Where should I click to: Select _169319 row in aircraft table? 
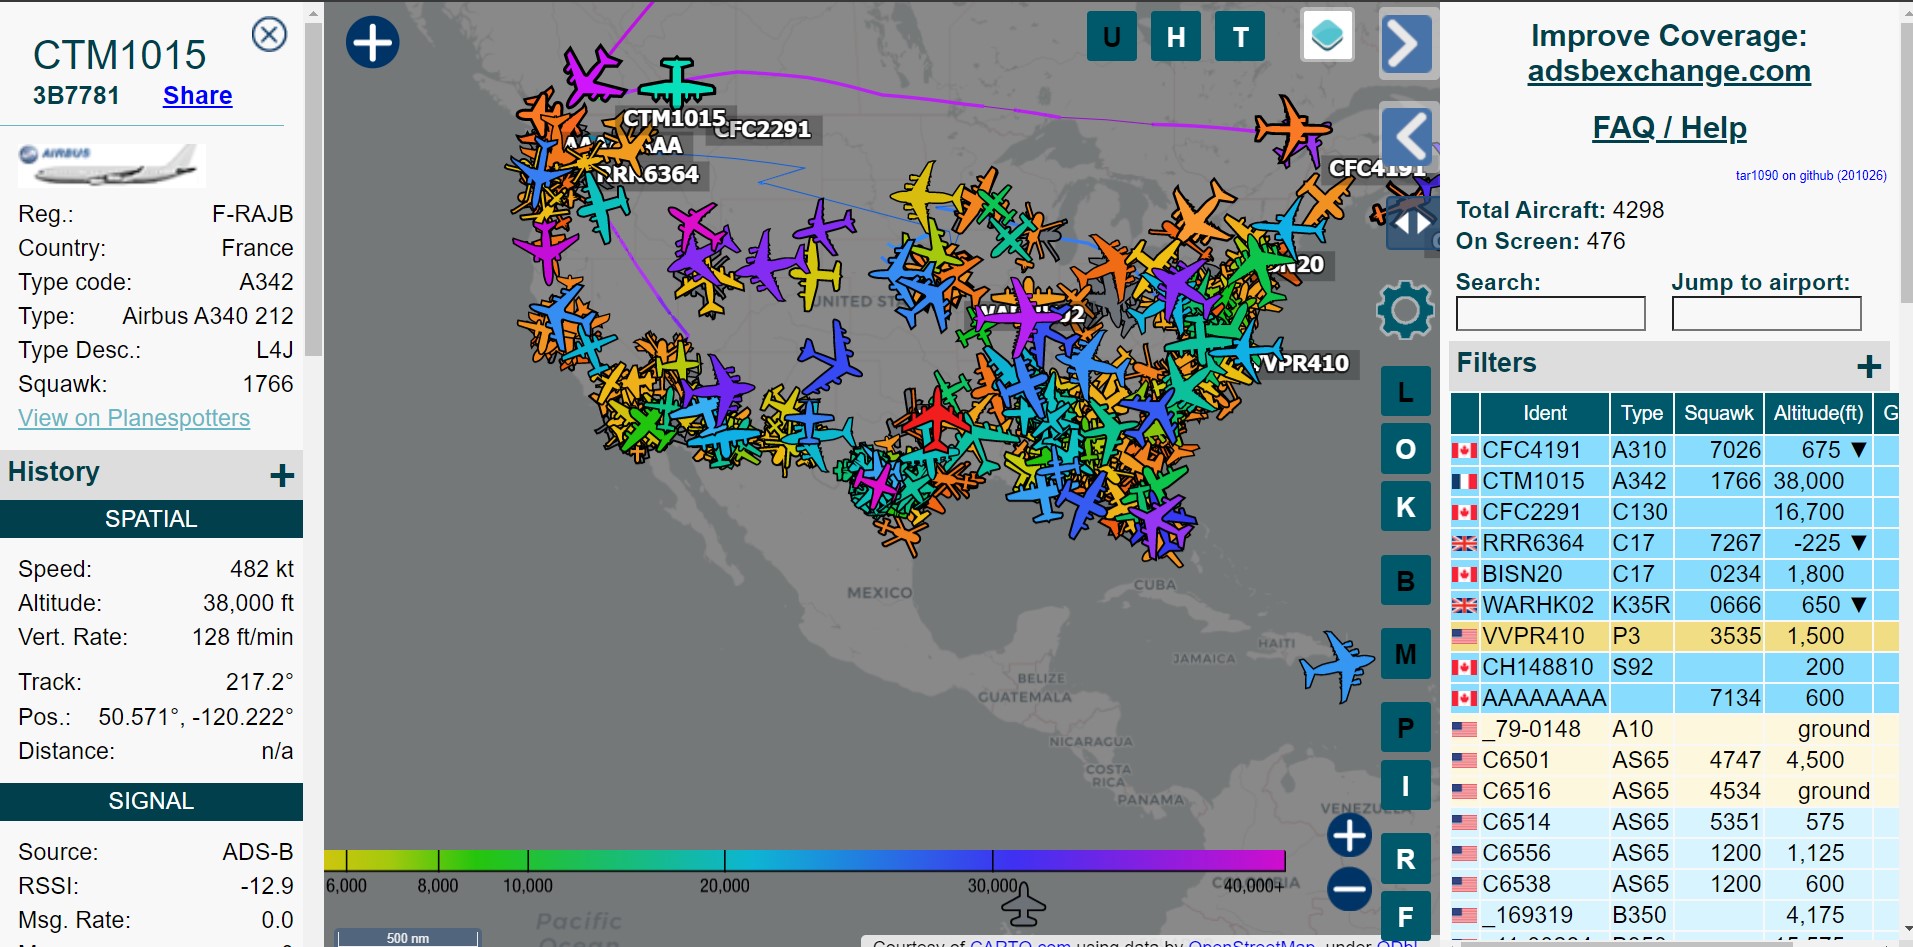pos(1674,915)
